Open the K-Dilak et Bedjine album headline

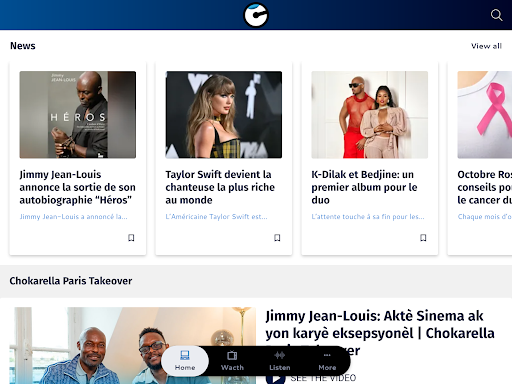click(364, 187)
